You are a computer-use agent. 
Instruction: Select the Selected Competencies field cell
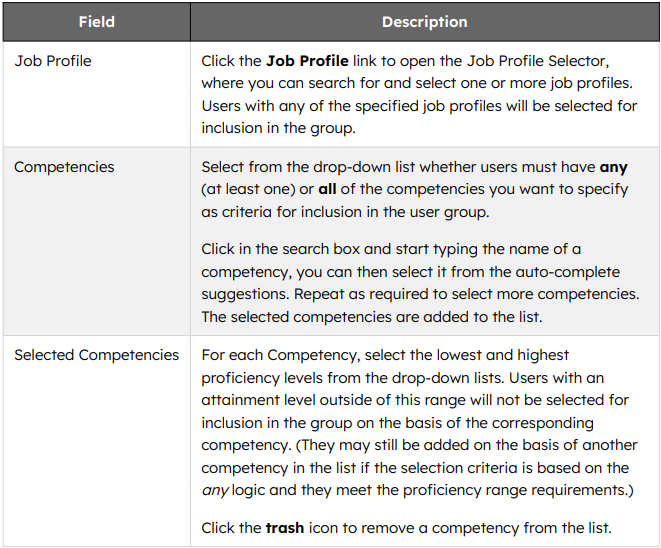tap(97, 441)
